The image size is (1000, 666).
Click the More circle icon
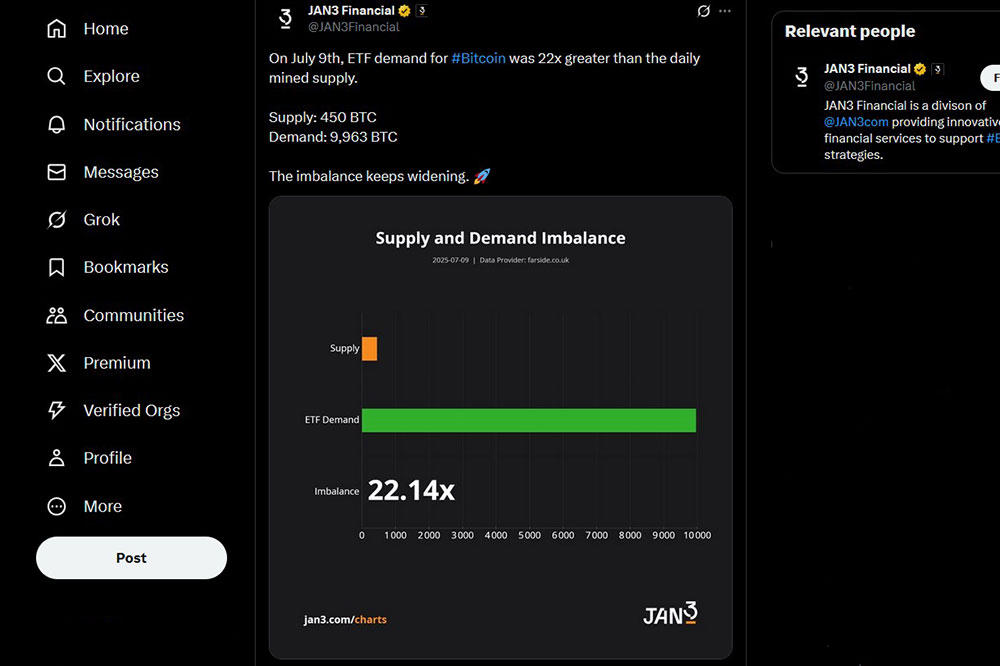(56, 506)
